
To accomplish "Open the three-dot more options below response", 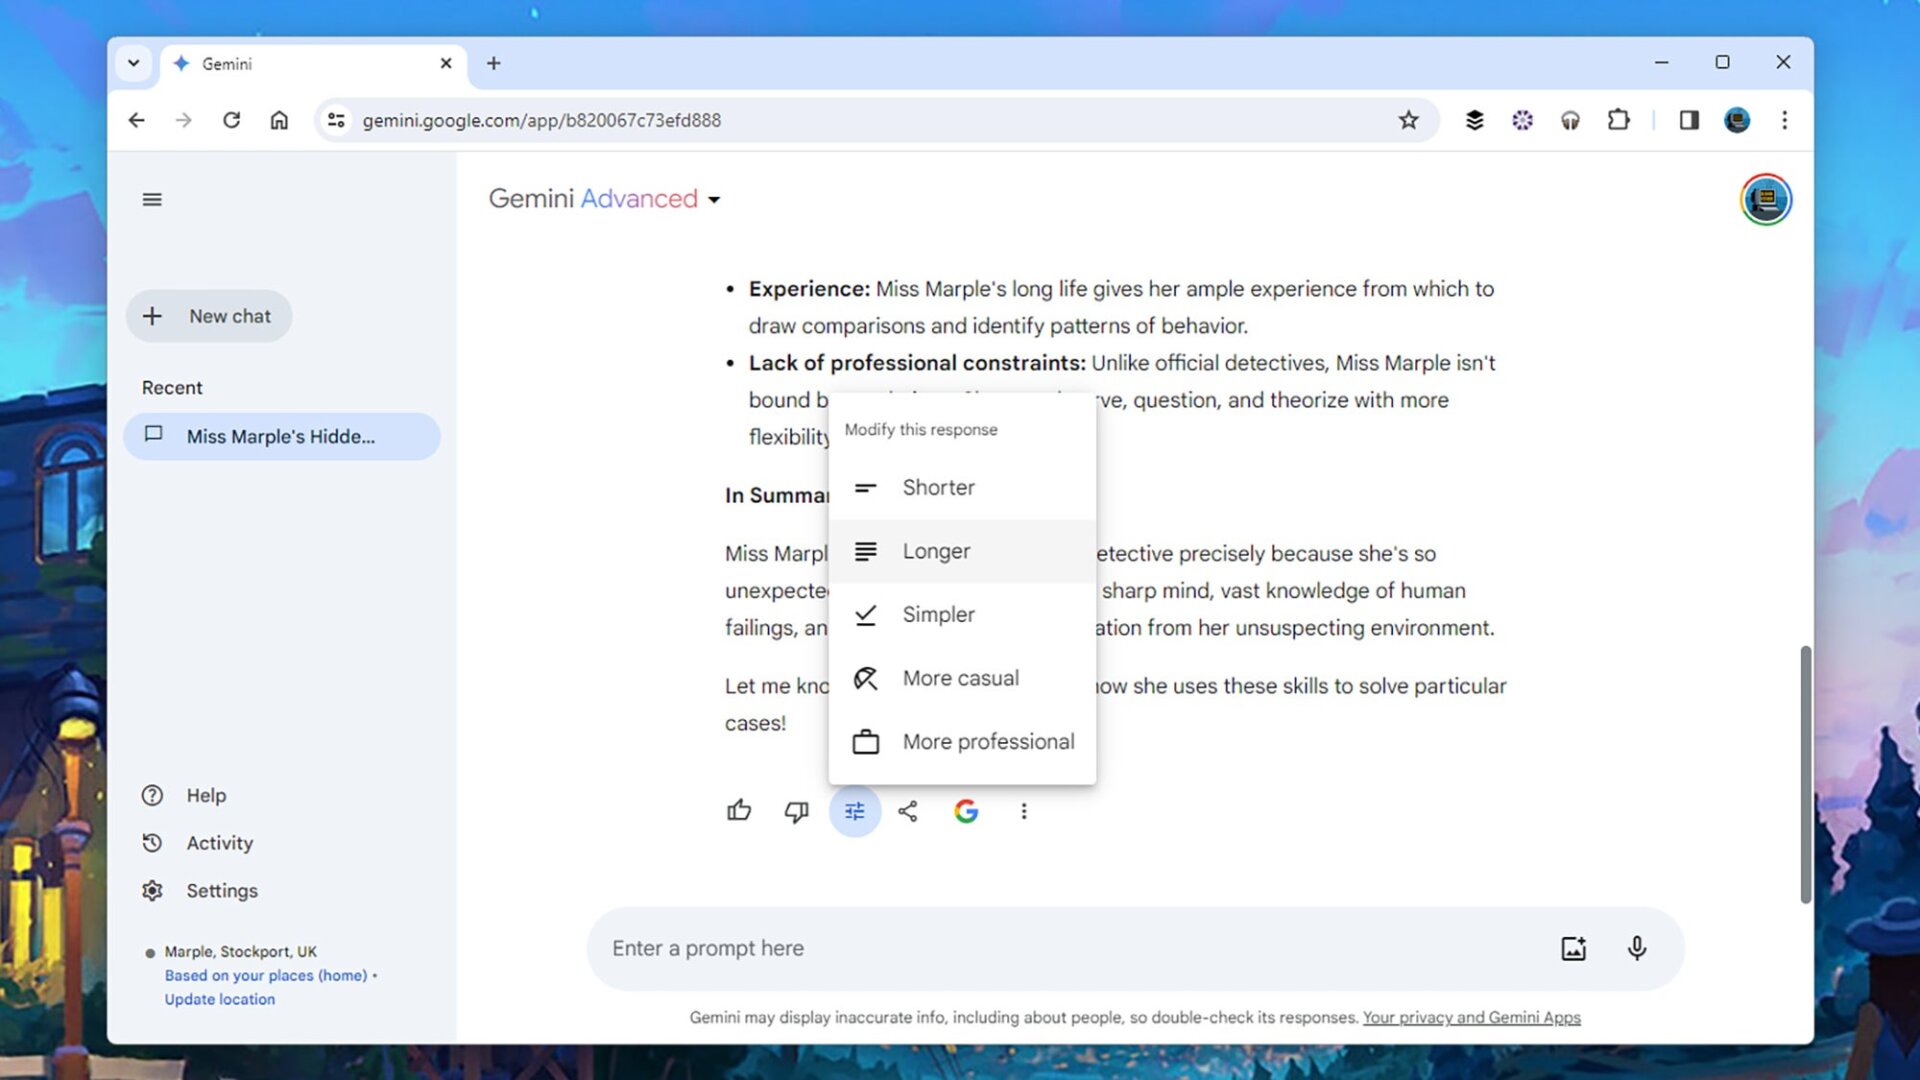I will pyautogui.click(x=1023, y=811).
